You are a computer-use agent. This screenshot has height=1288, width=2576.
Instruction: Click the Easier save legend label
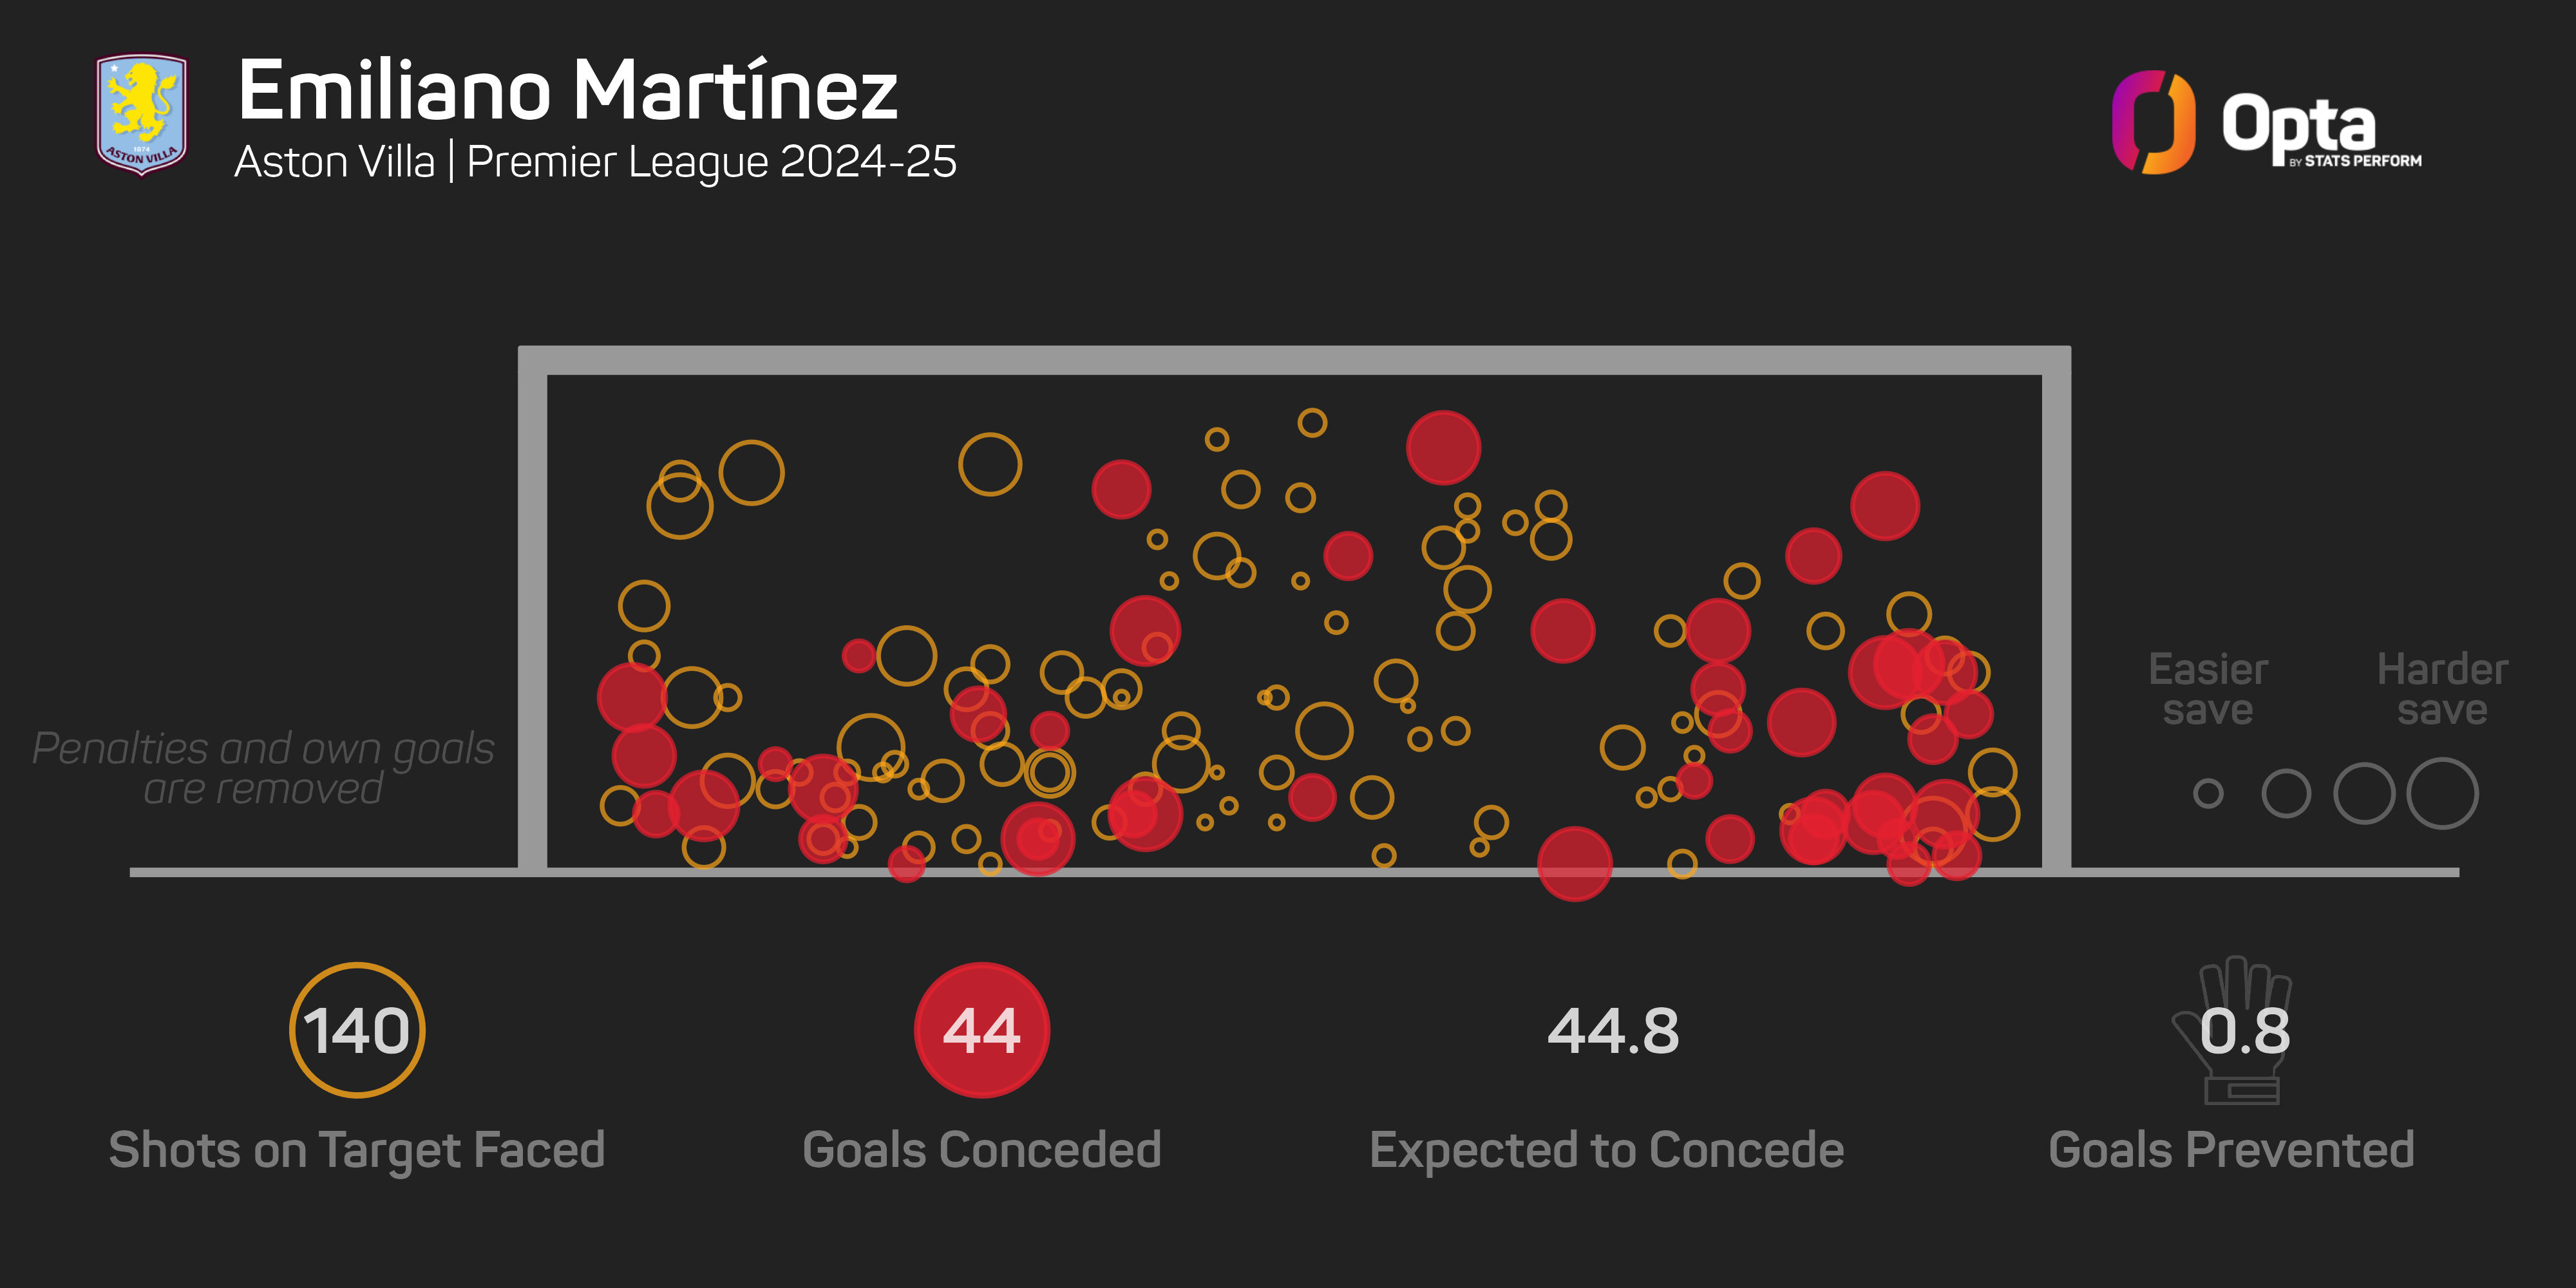click(2208, 689)
